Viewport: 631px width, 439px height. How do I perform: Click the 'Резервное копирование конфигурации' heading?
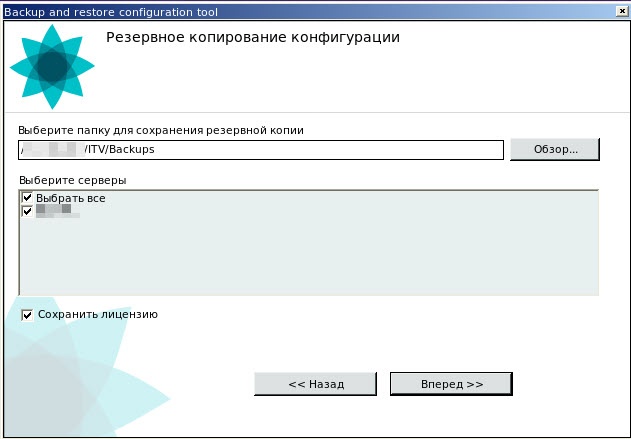252,38
